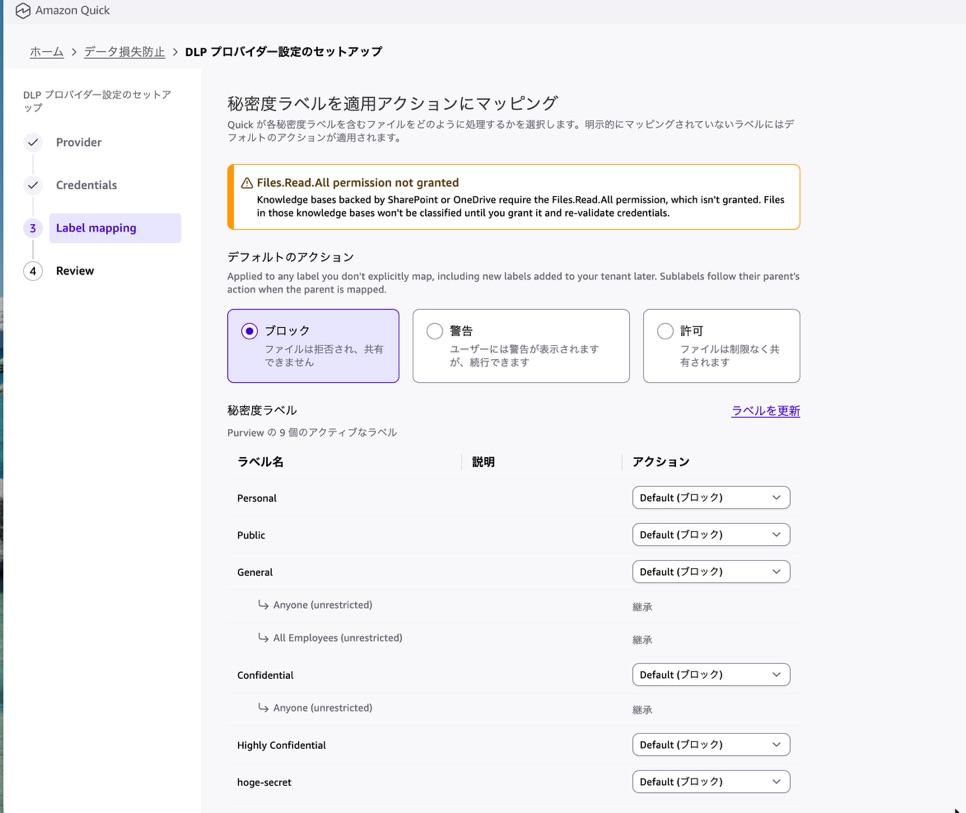The width and height of the screenshot is (966, 813).
Task: Open the Personal label action dropdown
Action: tap(711, 498)
